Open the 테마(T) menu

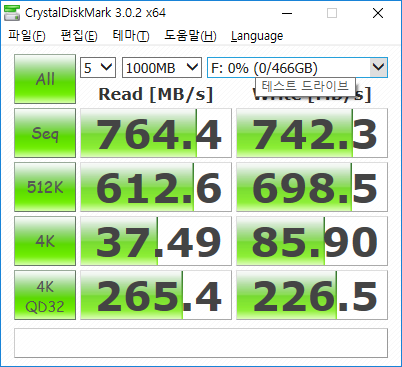(131, 35)
